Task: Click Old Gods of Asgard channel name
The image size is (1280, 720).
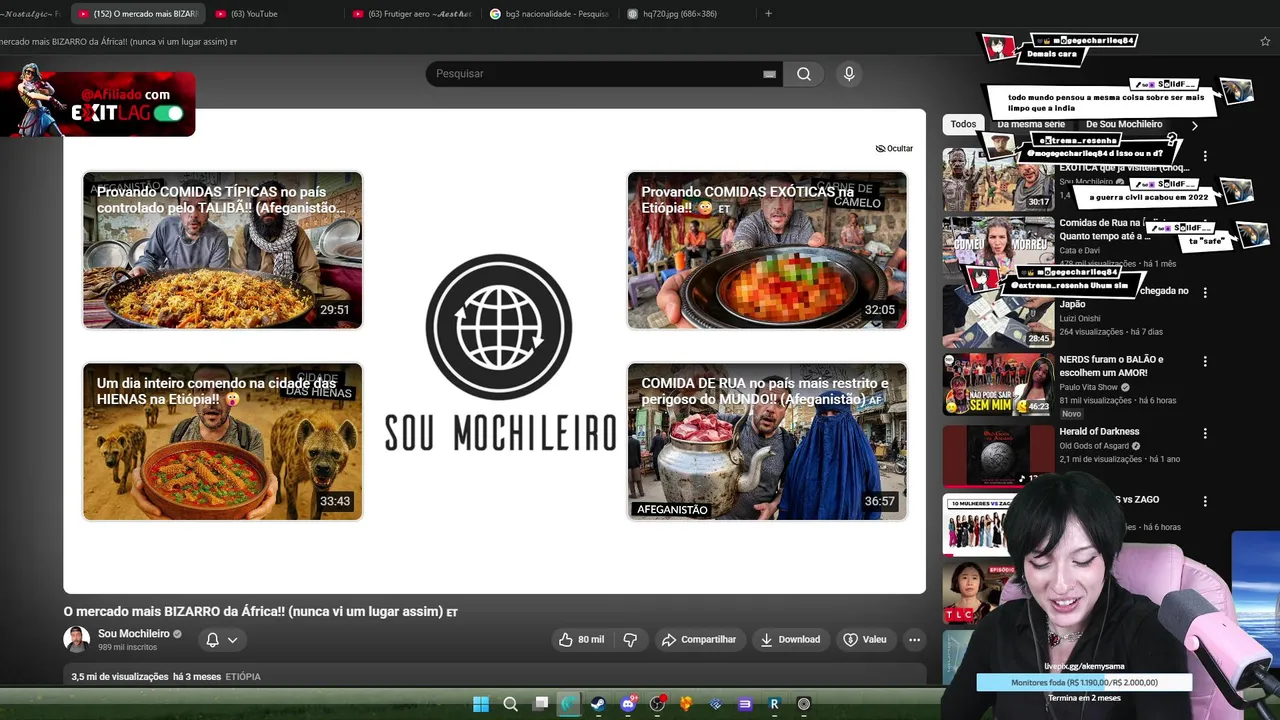Action: 1094,446
